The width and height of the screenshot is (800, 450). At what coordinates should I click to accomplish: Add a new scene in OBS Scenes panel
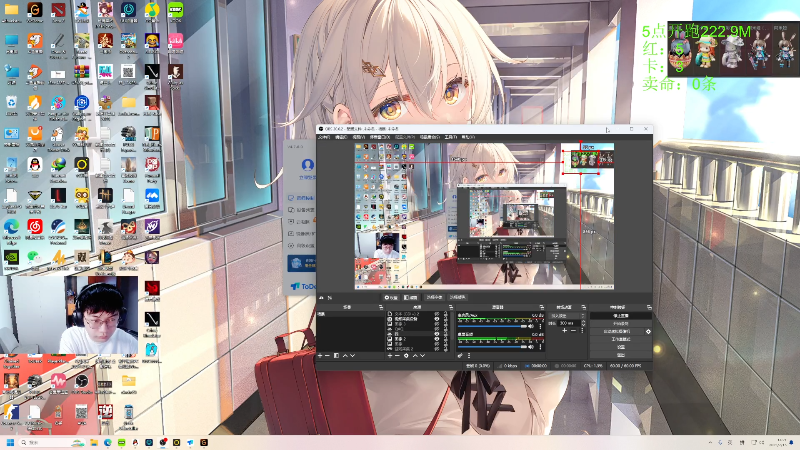pyautogui.click(x=319, y=355)
